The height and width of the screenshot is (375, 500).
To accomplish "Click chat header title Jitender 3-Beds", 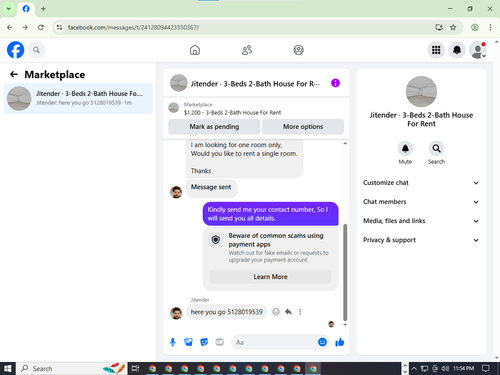I will [255, 84].
